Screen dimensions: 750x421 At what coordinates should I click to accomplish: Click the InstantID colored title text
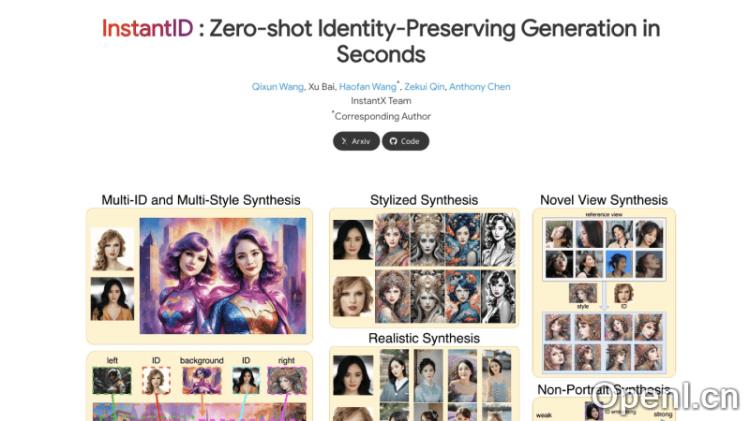147,28
